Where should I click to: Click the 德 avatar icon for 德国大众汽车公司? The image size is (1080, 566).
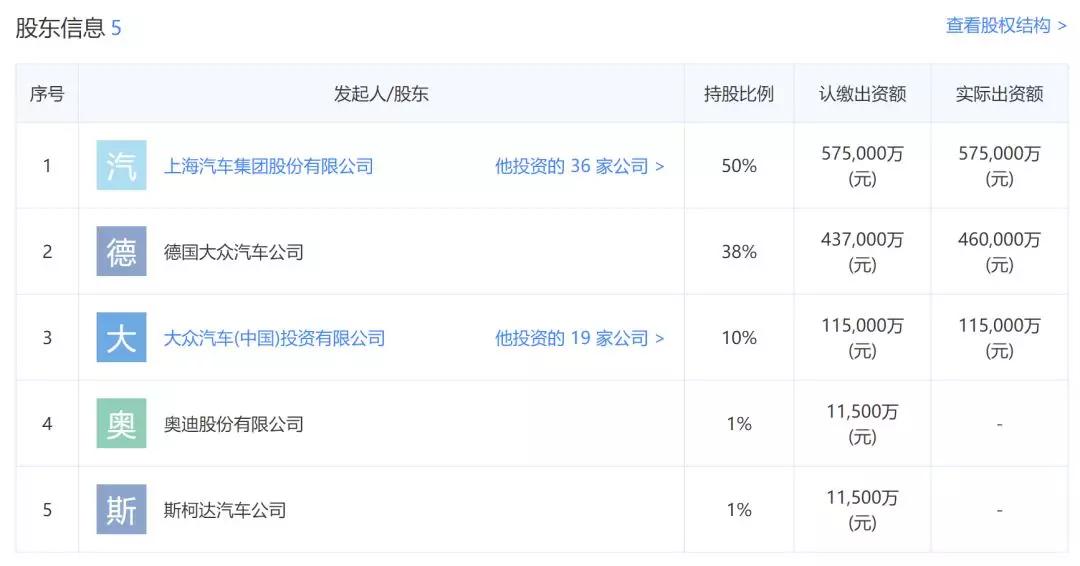[121, 251]
